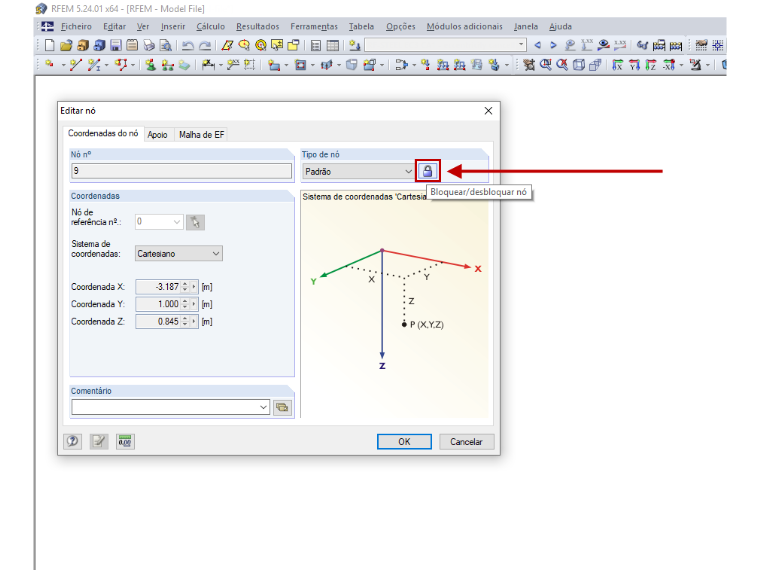Viewport: 760px width, 570px height.
Task: Expand reference node number dropdown
Action: pyautogui.click(x=177, y=222)
